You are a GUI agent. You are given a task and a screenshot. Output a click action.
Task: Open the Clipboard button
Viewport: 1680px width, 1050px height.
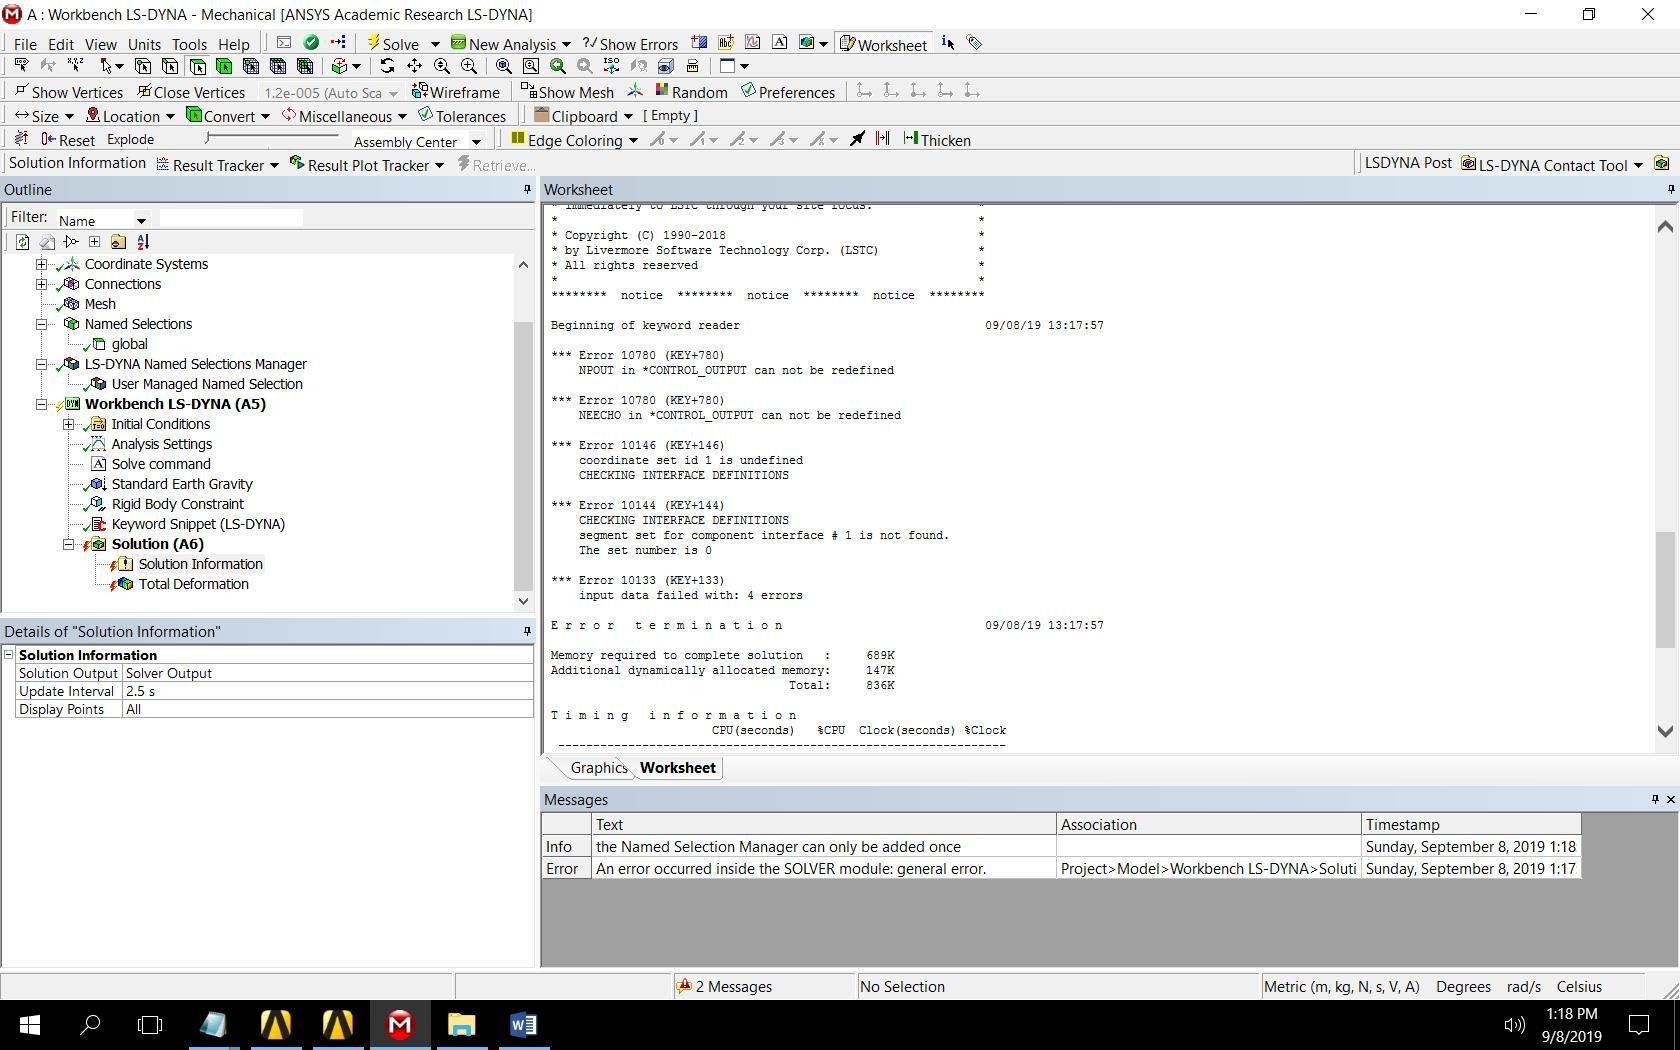pos(584,116)
